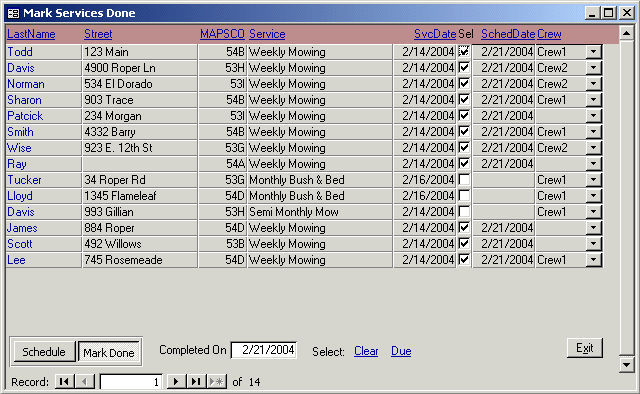Open Crew dropdown for 4900 Roper Ln row

coord(593,67)
